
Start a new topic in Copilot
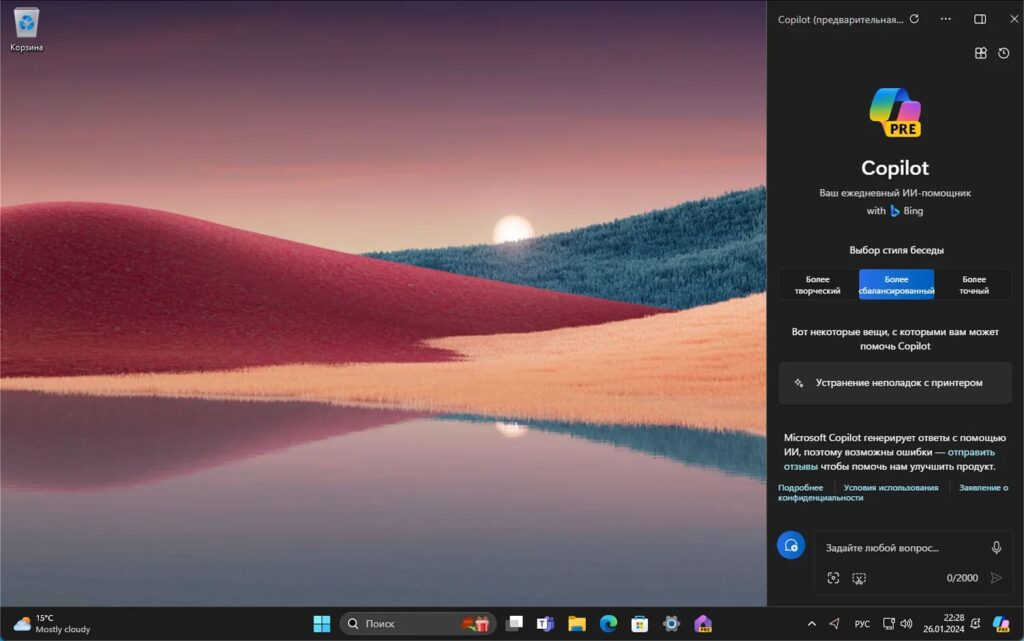tap(791, 545)
